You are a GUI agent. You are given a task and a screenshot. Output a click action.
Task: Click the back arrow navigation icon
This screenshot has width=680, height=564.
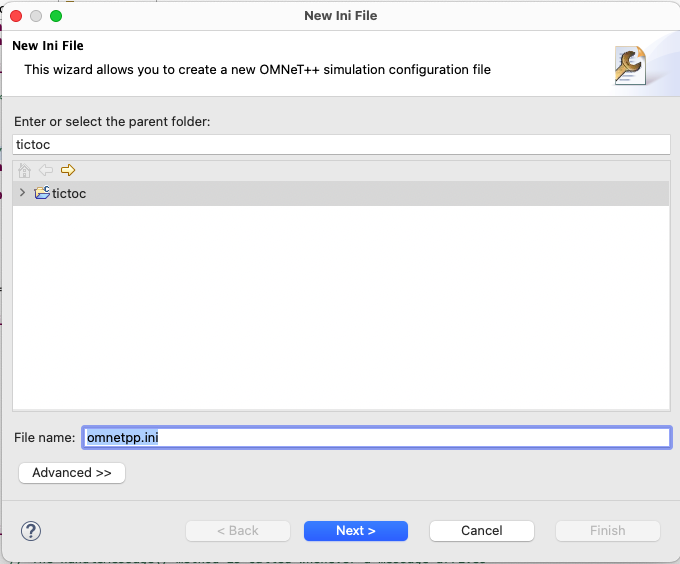click(46, 170)
